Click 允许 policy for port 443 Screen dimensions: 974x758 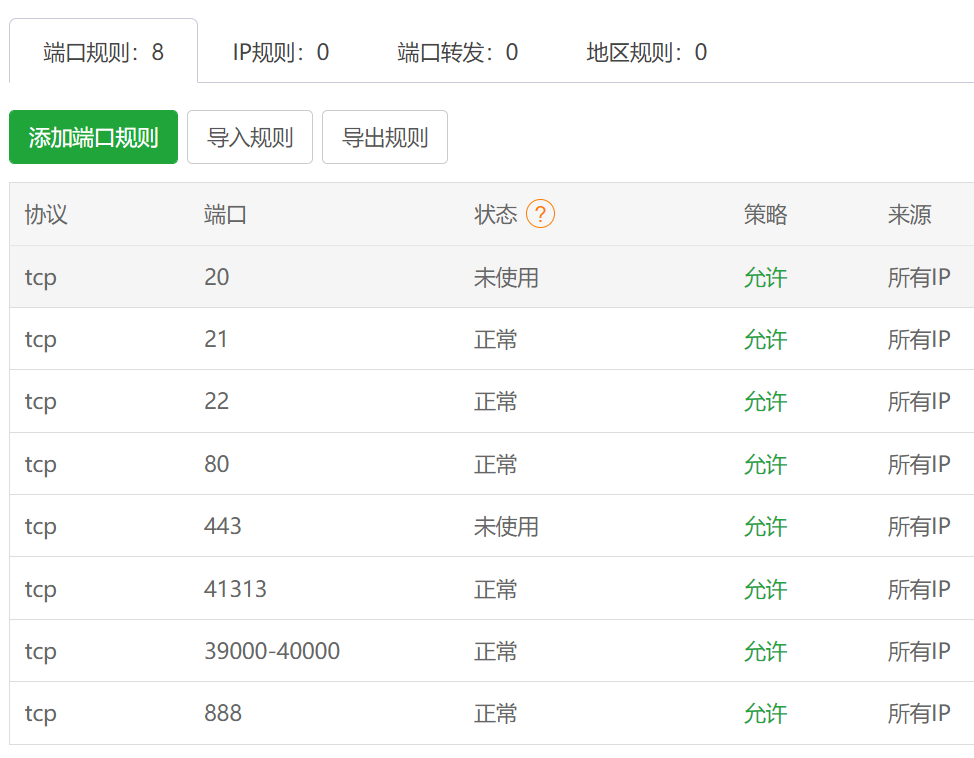[x=764, y=527]
